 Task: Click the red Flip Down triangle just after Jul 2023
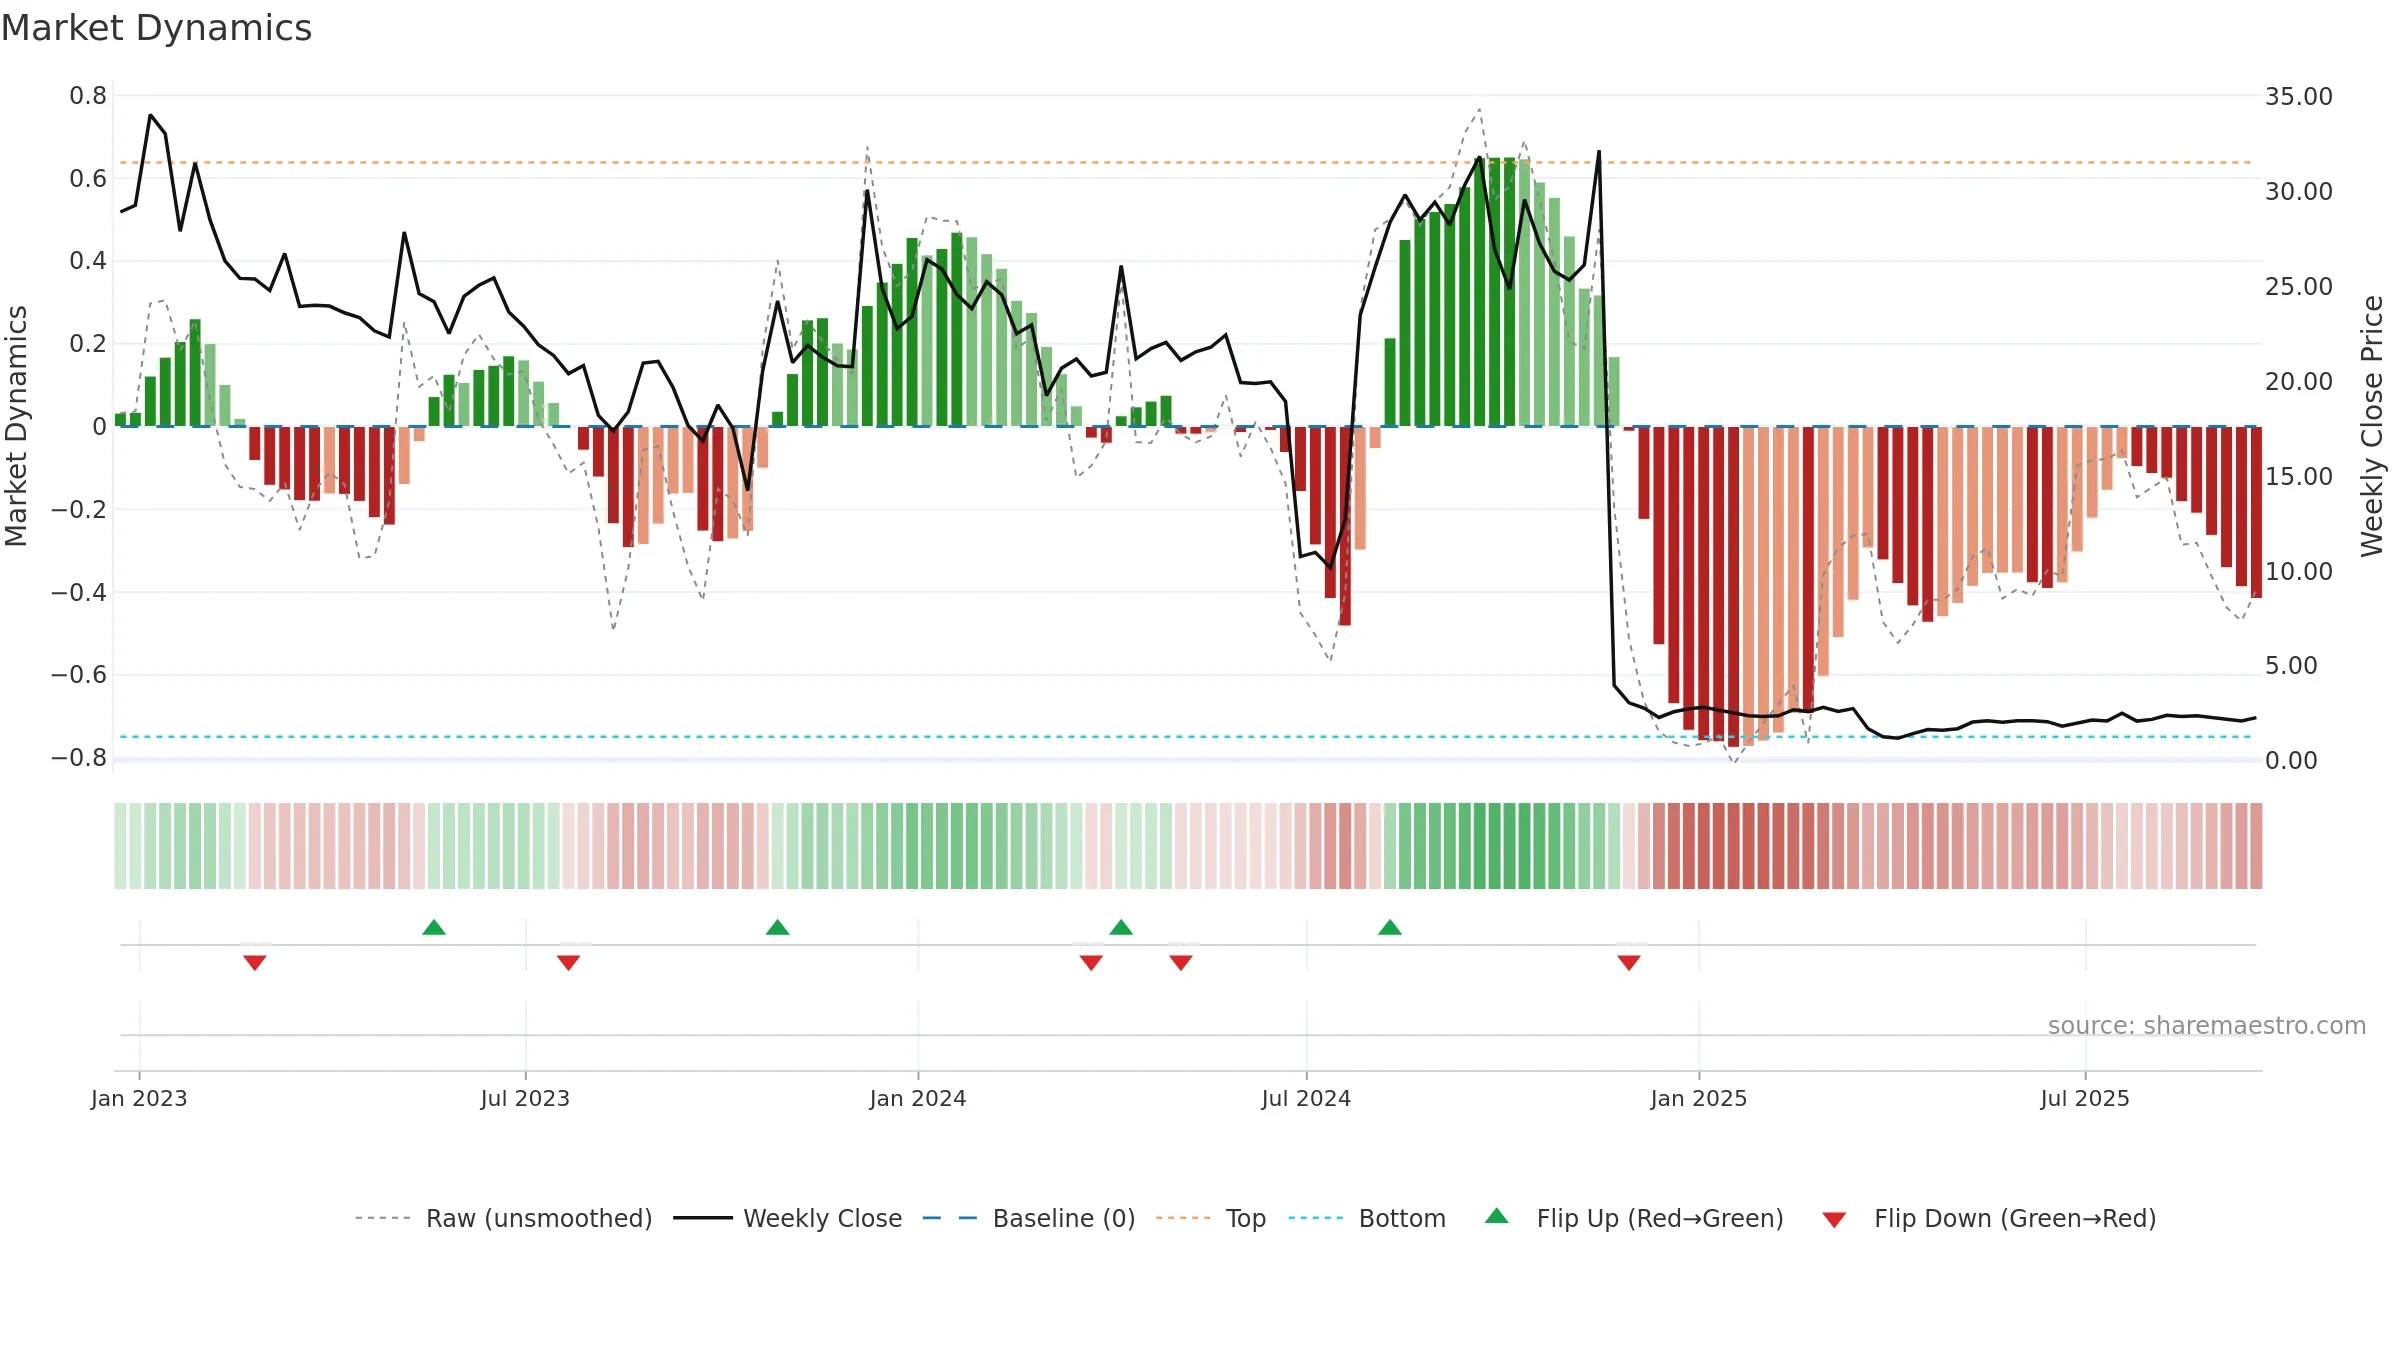click(568, 962)
